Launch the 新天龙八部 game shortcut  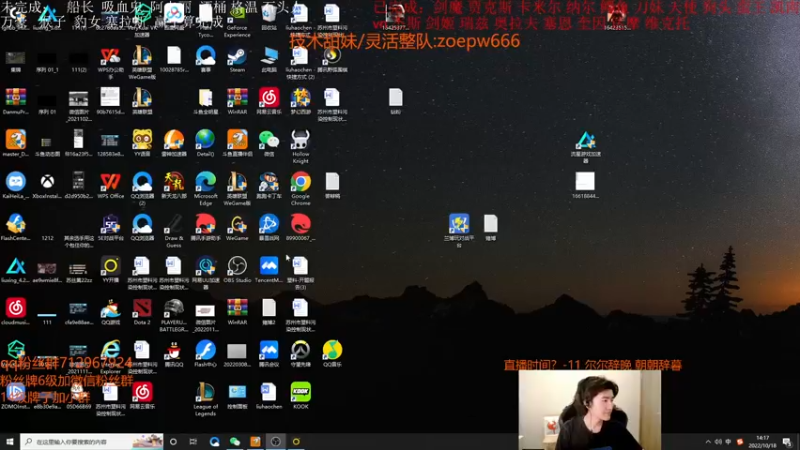point(174,186)
